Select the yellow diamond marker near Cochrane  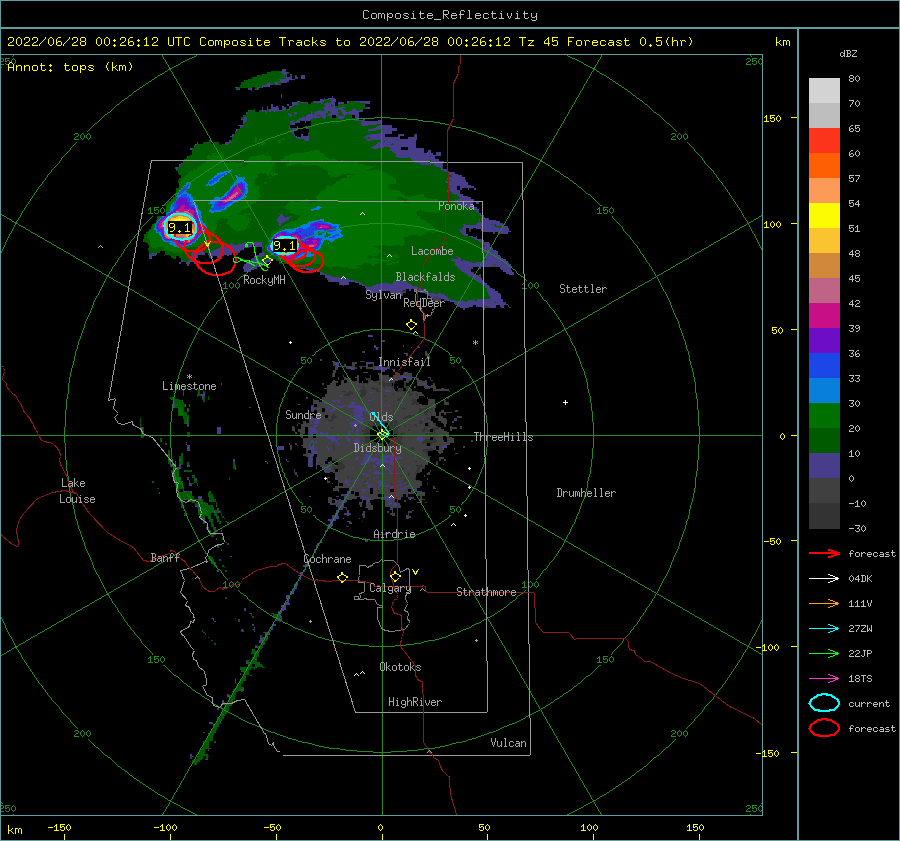coord(342,577)
